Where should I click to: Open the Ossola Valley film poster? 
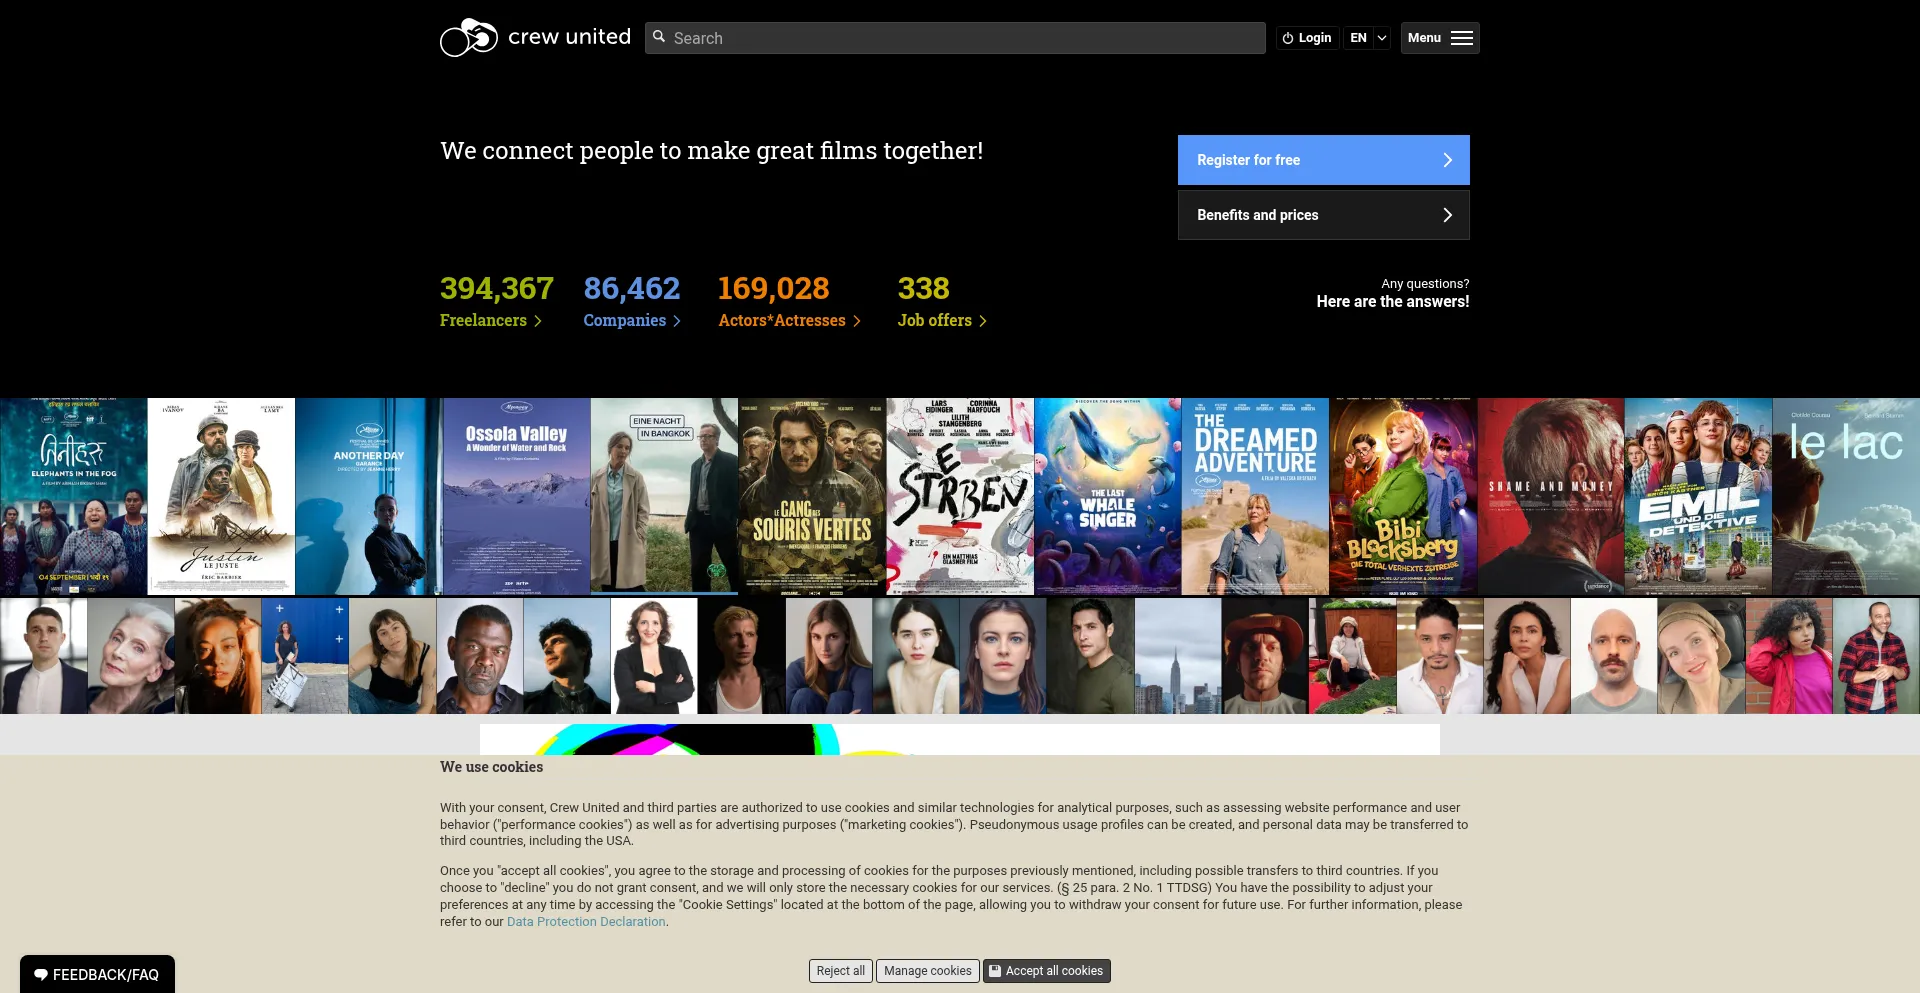[x=517, y=497]
